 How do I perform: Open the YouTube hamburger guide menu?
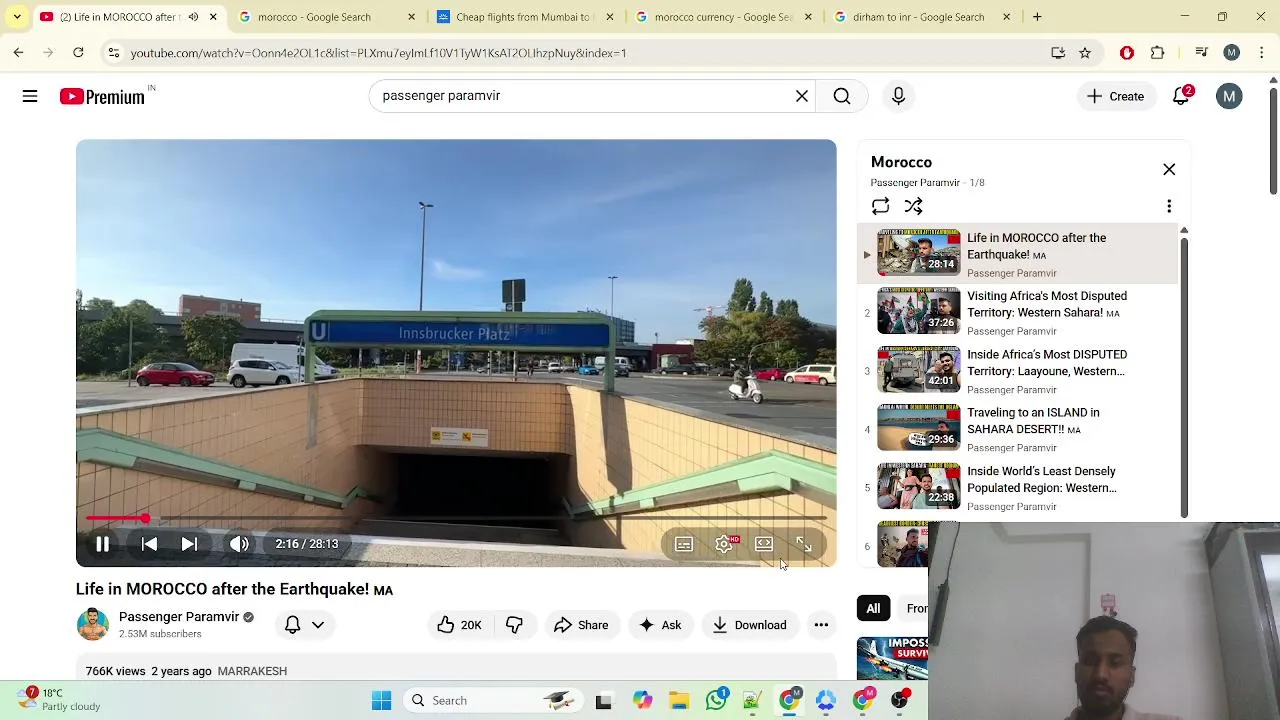[x=30, y=96]
